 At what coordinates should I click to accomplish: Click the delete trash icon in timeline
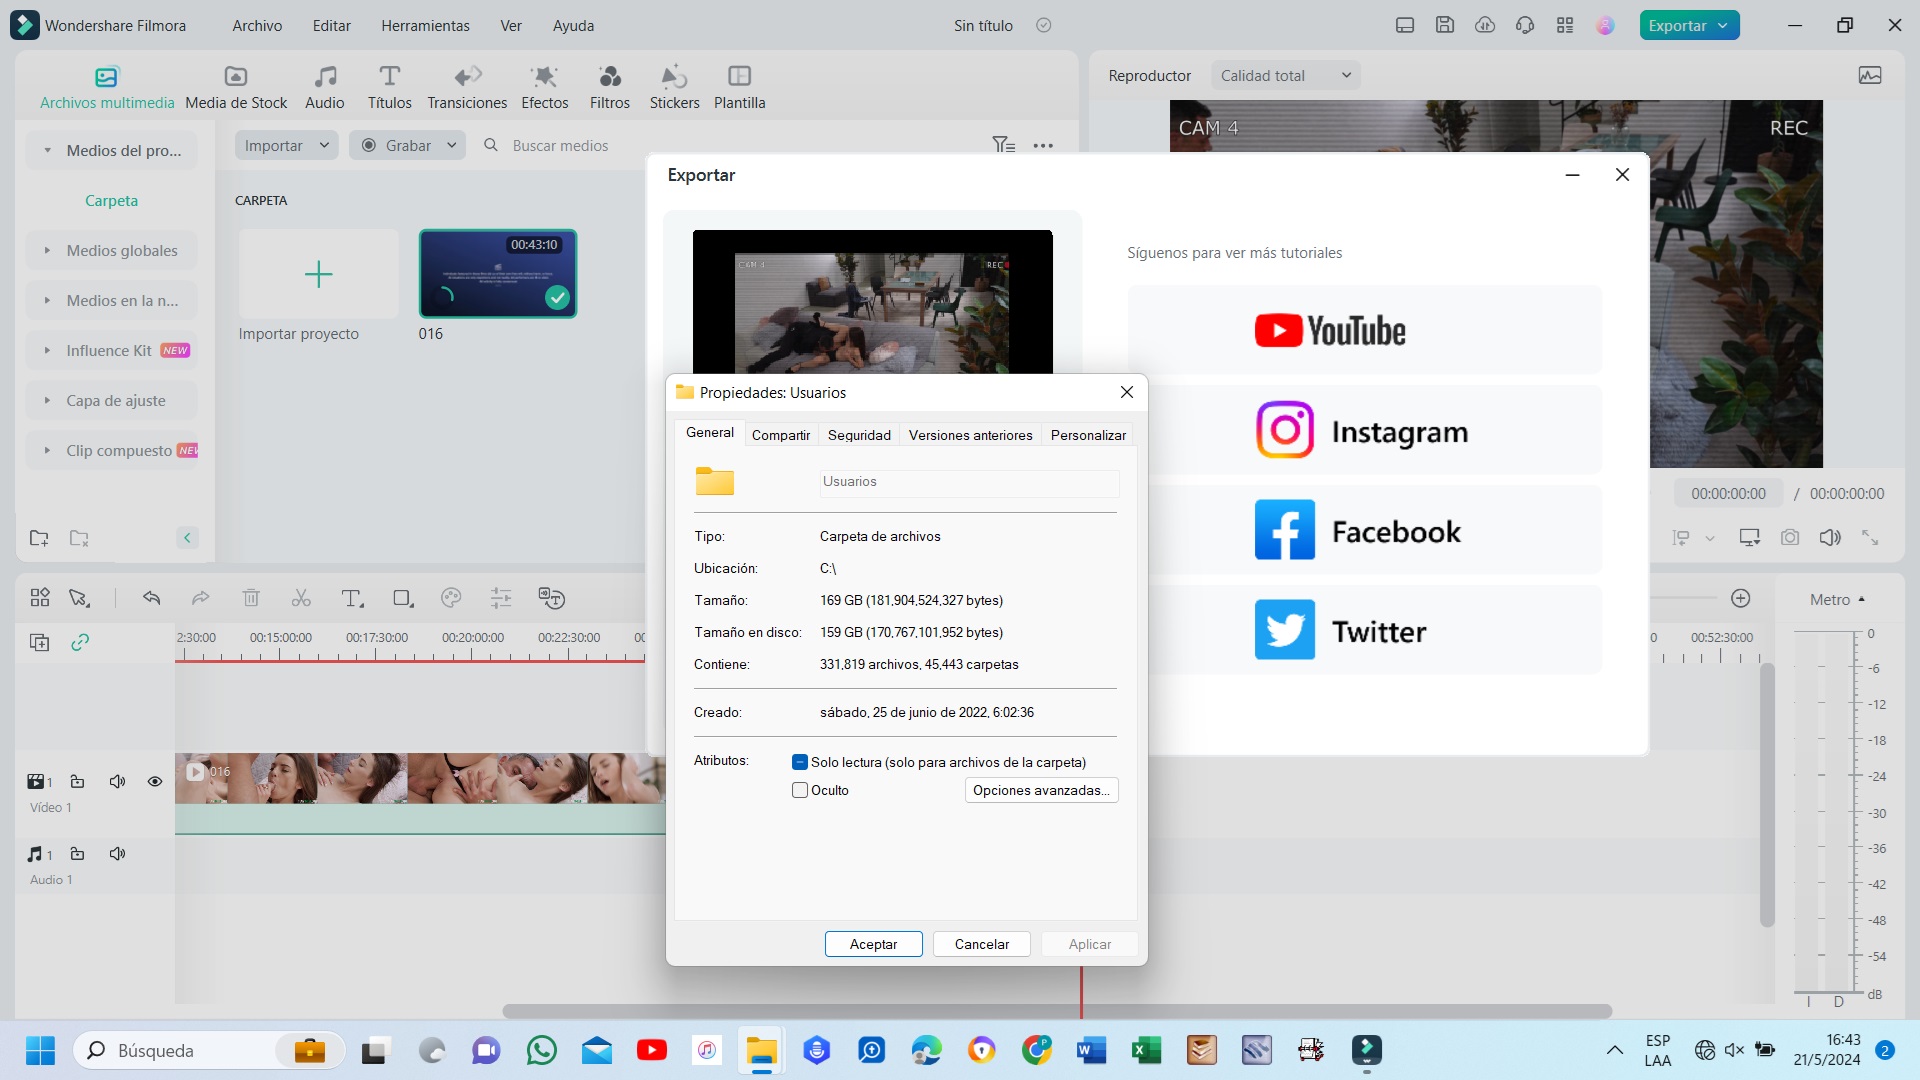[251, 598]
